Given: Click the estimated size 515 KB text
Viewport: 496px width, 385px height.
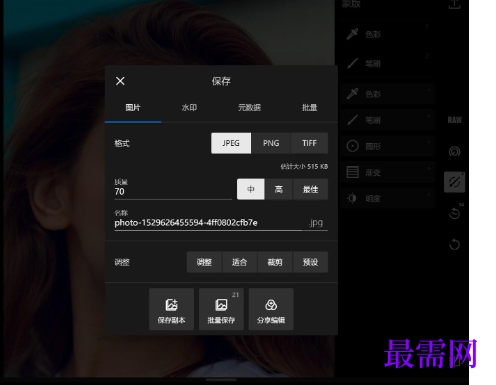Looking at the screenshot, I should [x=304, y=166].
